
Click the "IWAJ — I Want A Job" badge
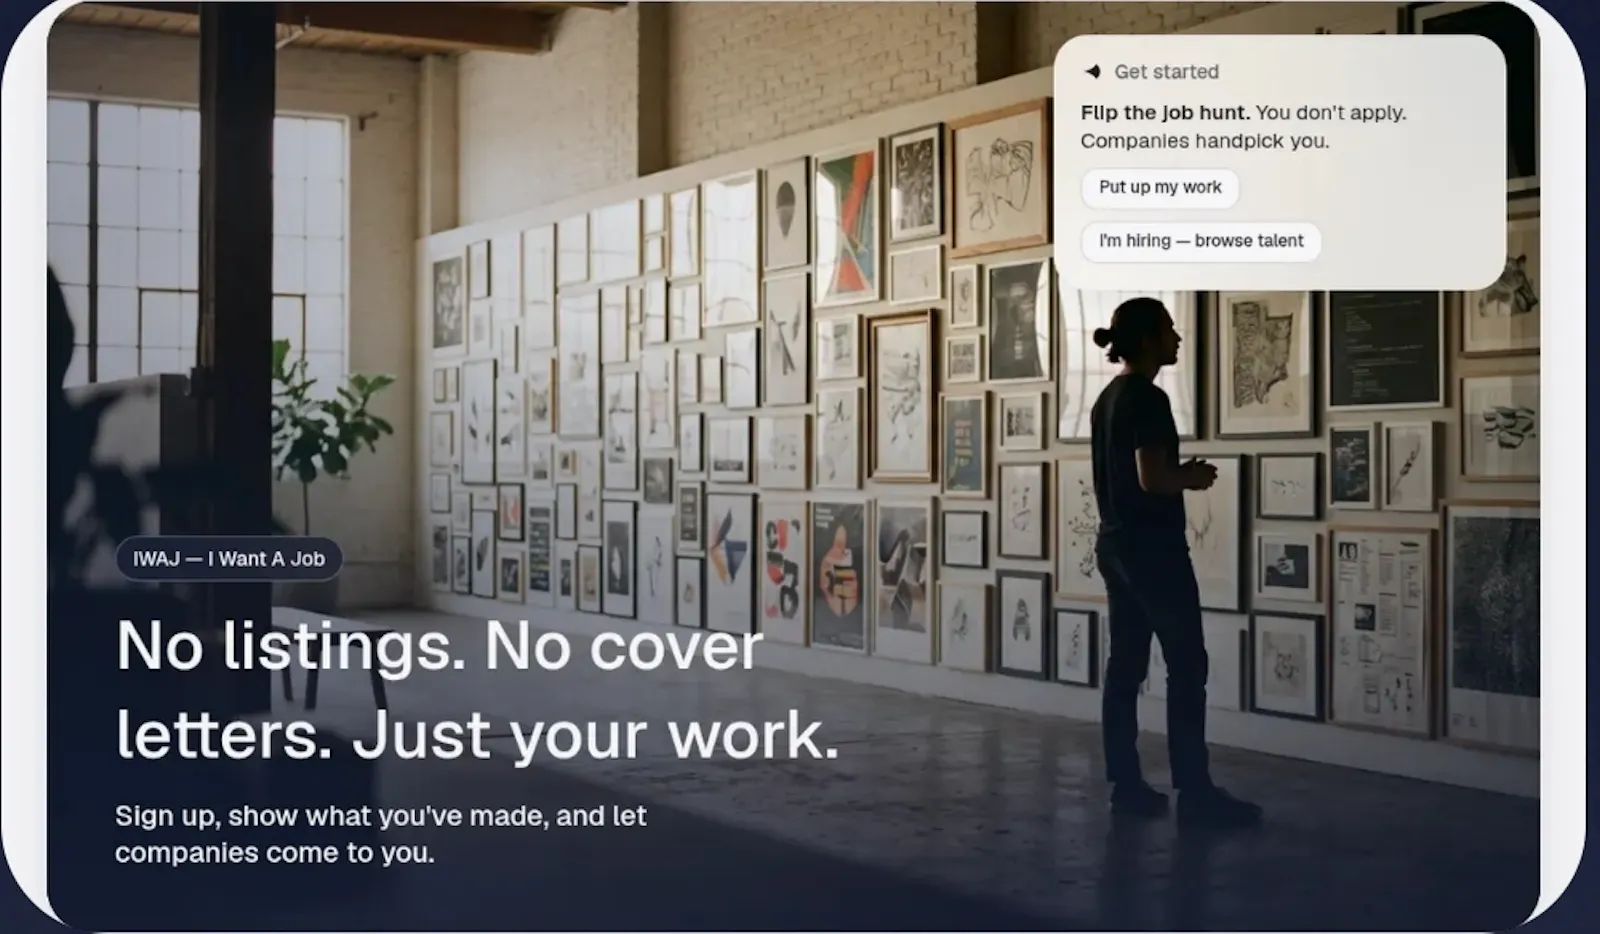pyautogui.click(x=229, y=559)
